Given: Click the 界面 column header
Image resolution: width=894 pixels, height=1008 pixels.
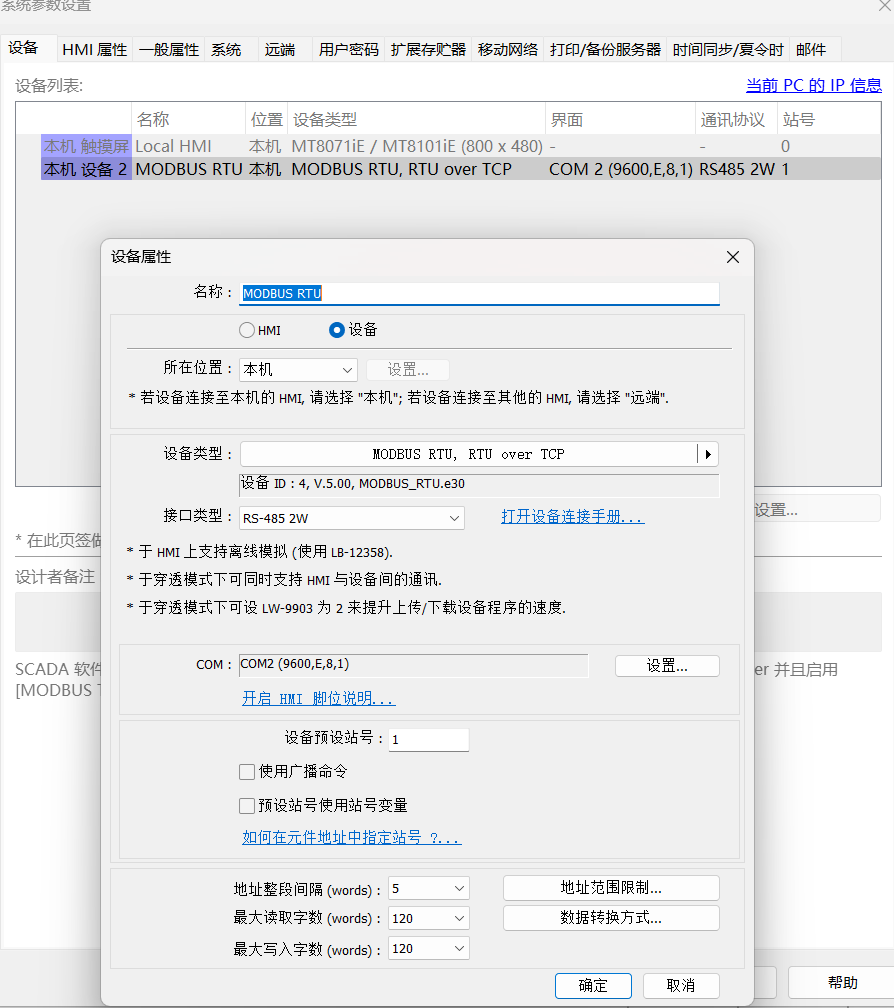Looking at the screenshot, I should click(620, 120).
